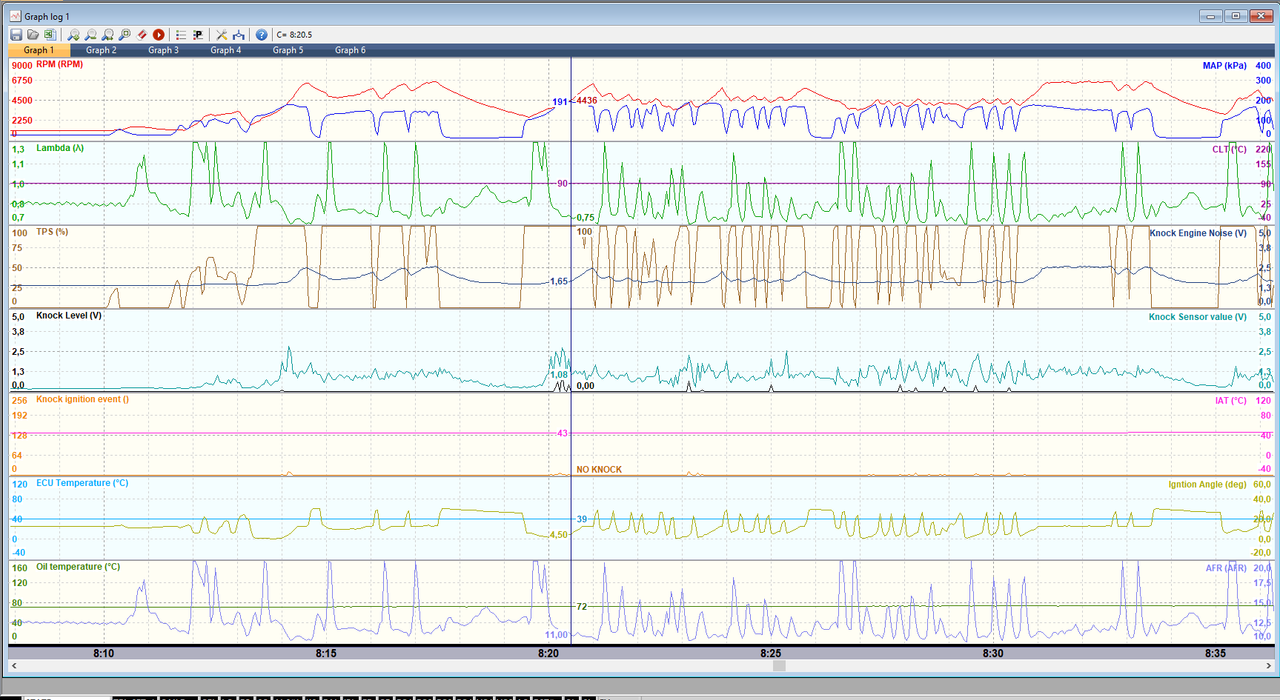Click the 0,75 Lambda cursor value
Screen dimensions: 1280x700
586,217
